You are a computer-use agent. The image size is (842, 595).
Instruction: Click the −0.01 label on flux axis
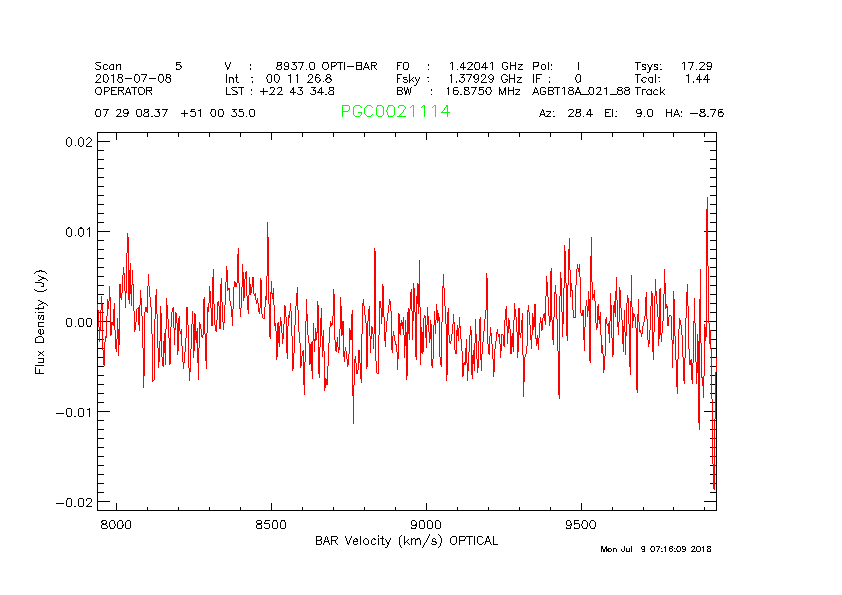pyautogui.click(x=75, y=412)
